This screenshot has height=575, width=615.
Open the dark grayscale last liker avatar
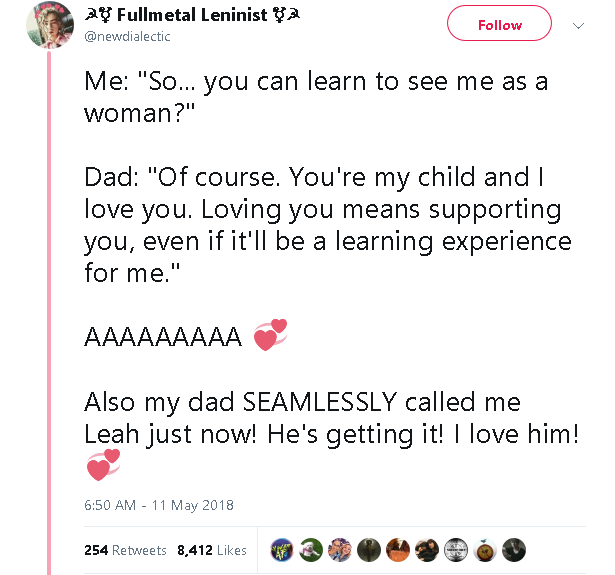pyautogui.click(x=514, y=550)
